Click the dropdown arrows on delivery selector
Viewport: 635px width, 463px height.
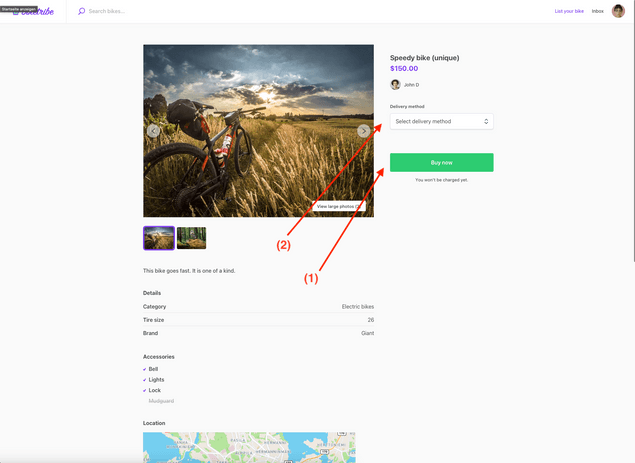pos(486,121)
